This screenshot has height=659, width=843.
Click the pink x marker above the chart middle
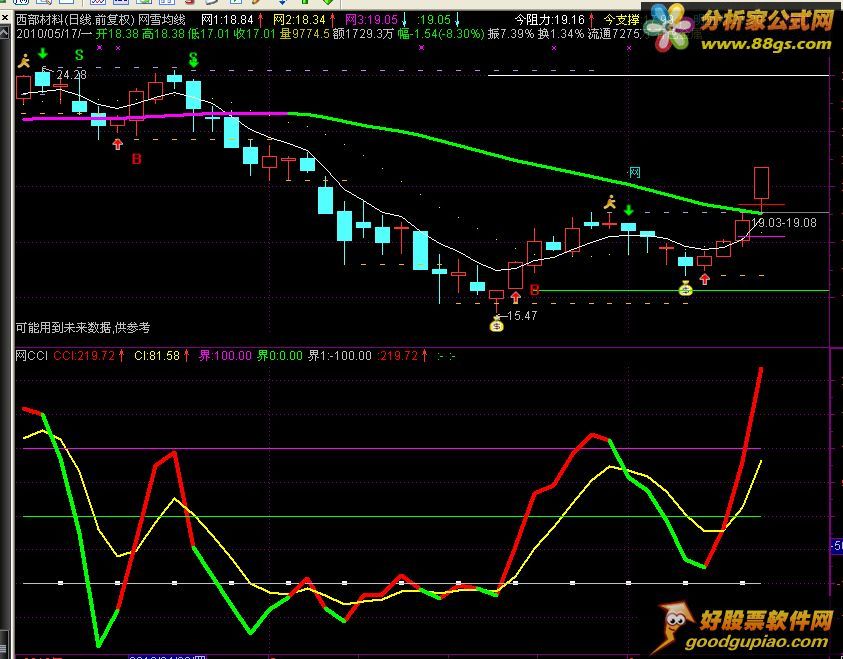click(x=422, y=48)
